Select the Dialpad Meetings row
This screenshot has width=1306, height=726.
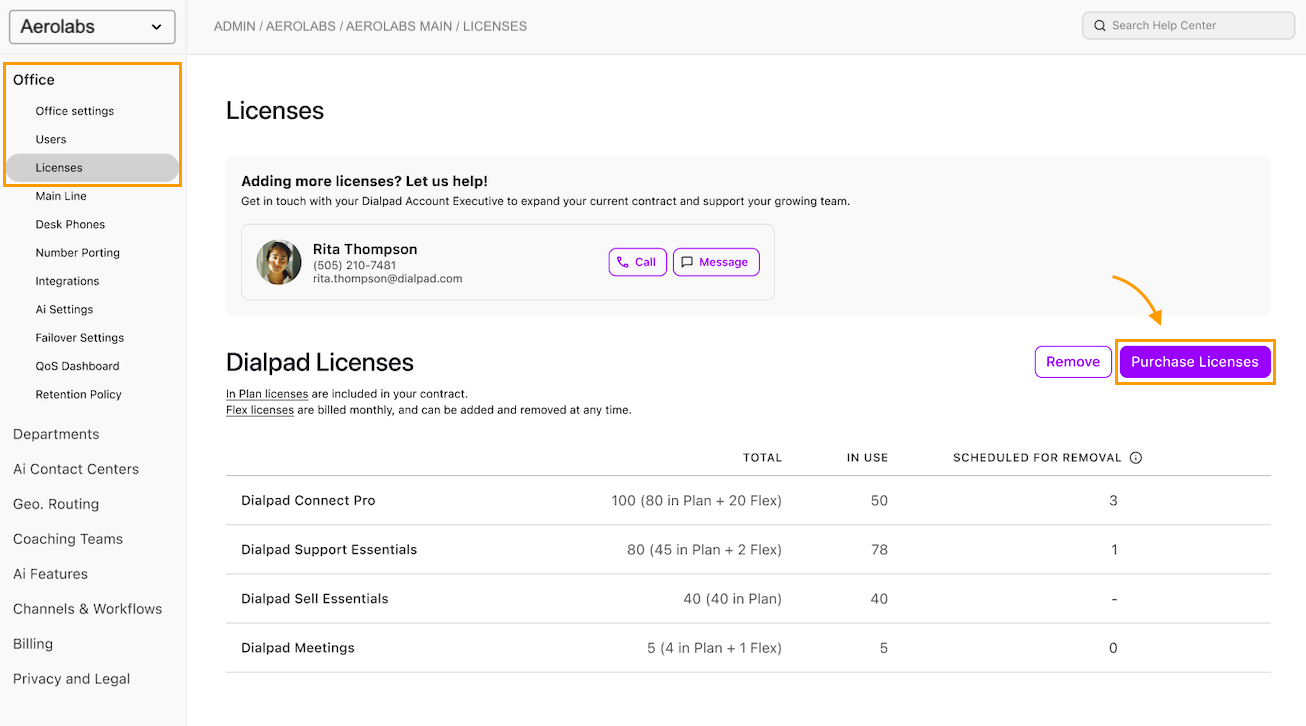click(748, 648)
